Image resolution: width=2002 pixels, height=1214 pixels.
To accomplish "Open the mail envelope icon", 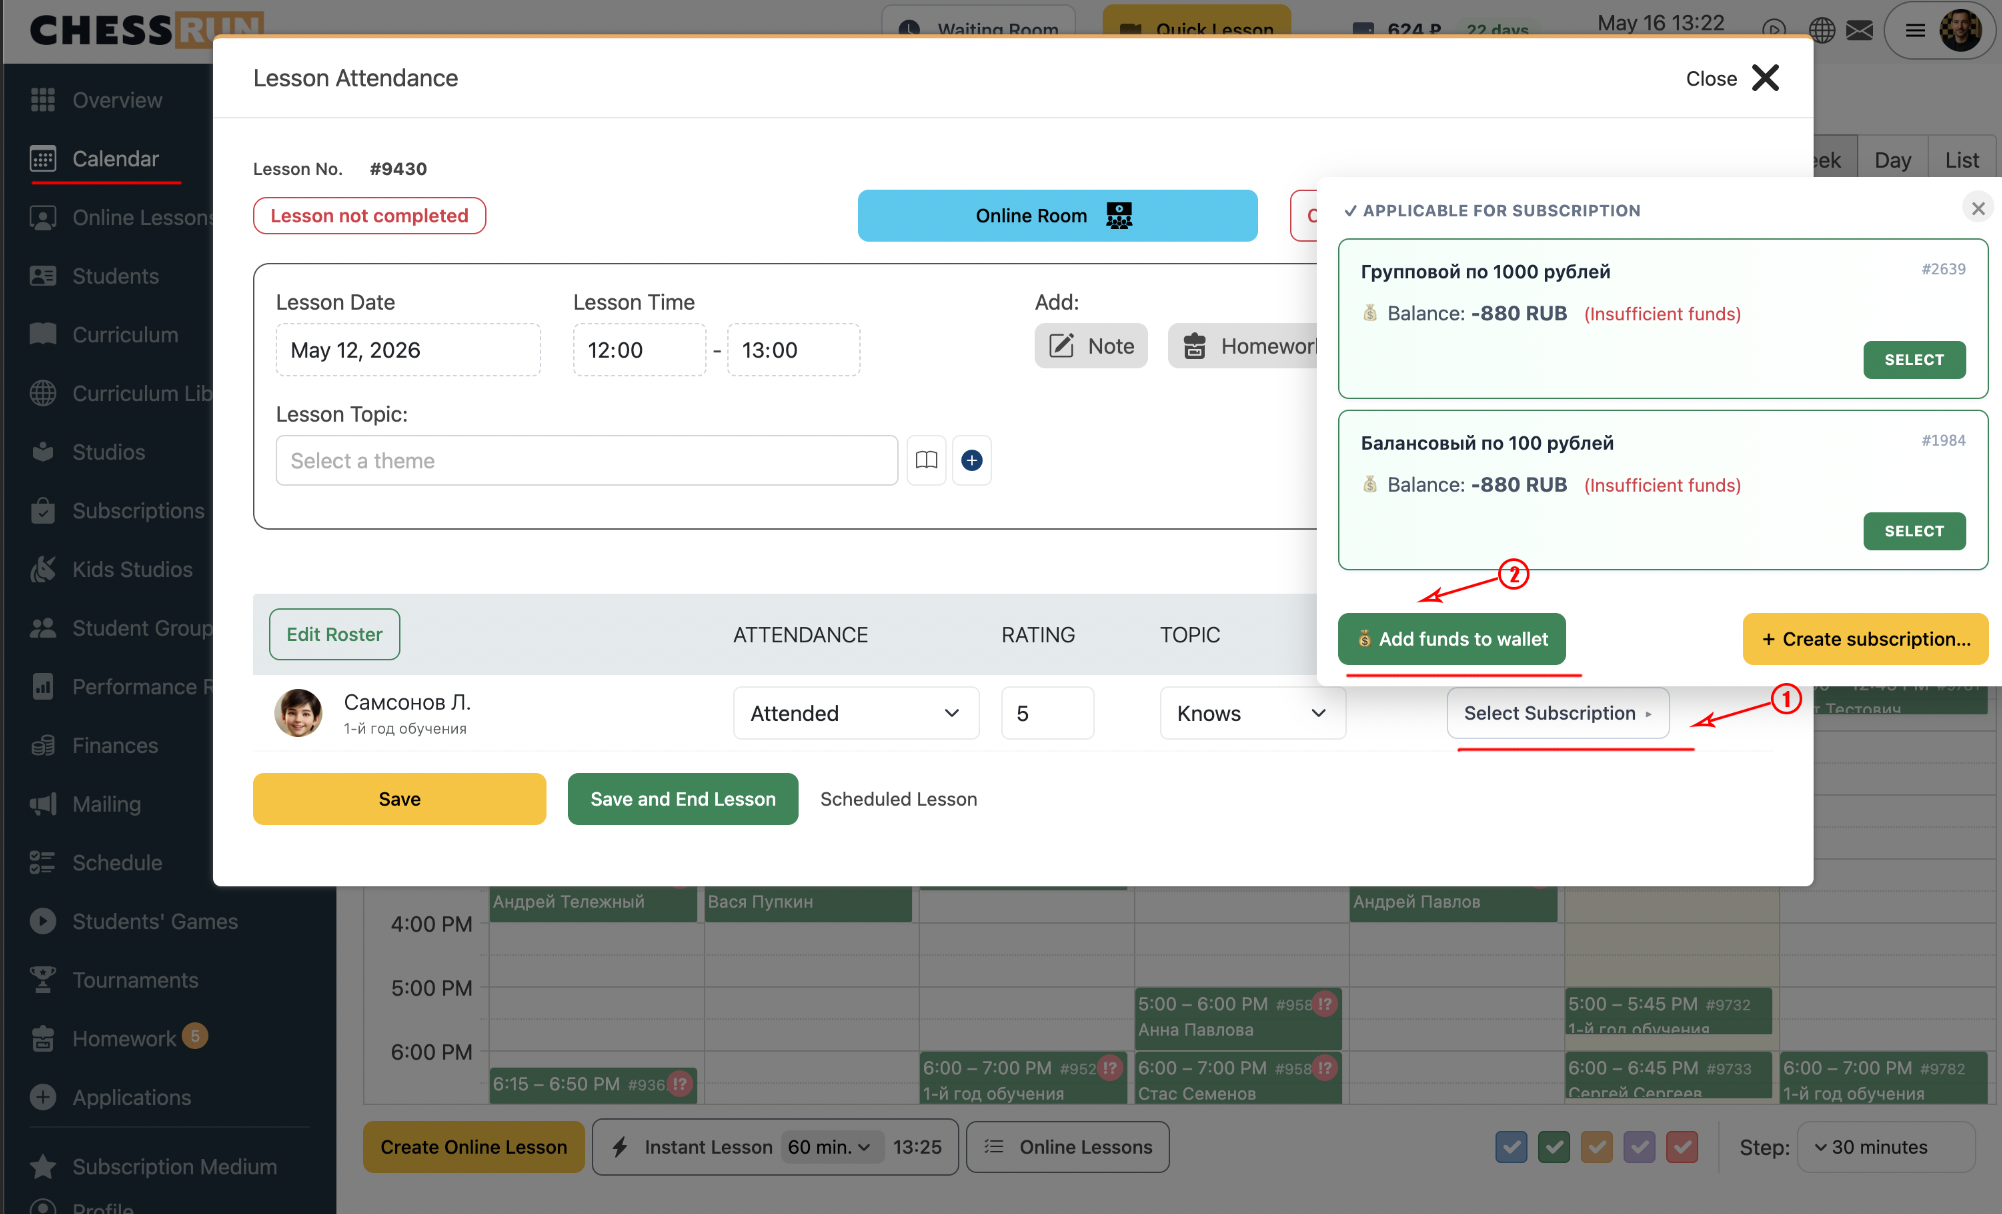I will [1860, 30].
